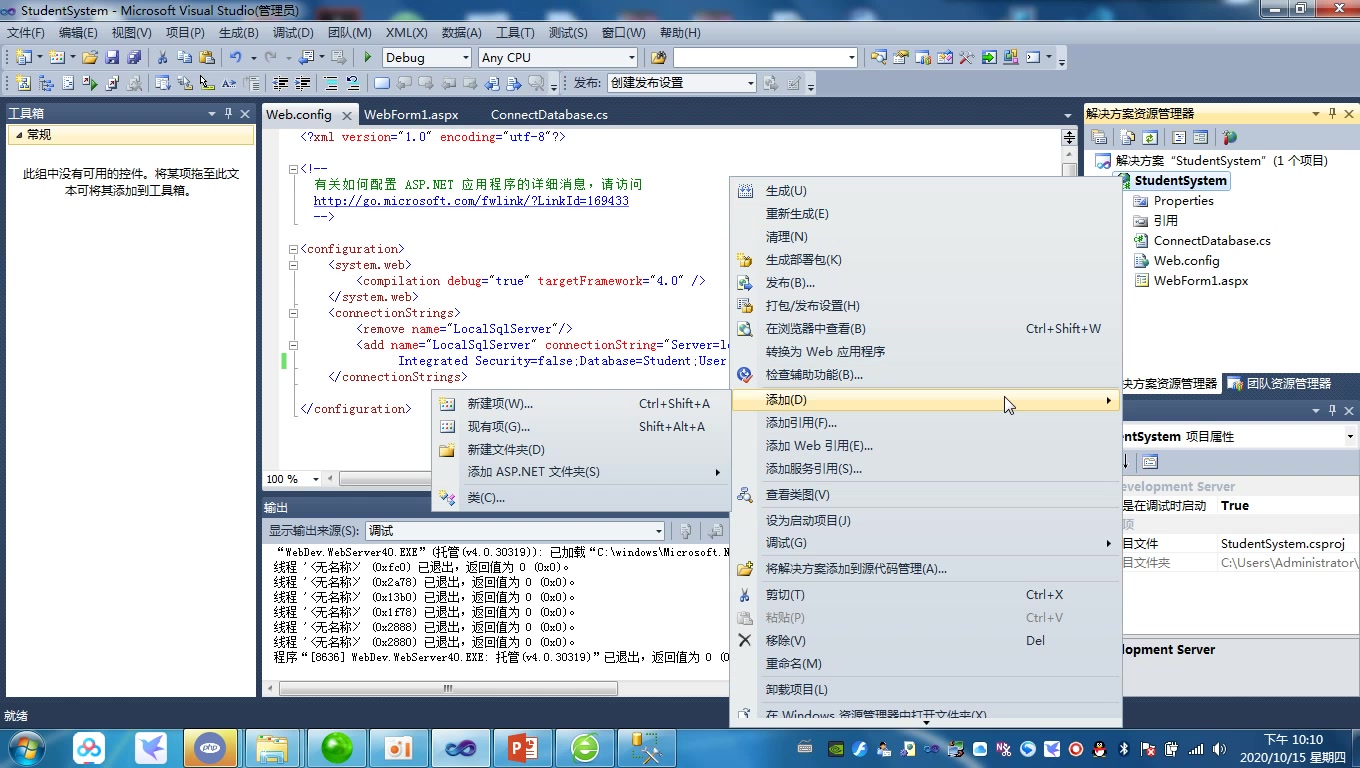Click Refresh icon in Solution Explorer toolbar
Image resolution: width=1360 pixels, height=768 pixels.
tap(1150, 138)
